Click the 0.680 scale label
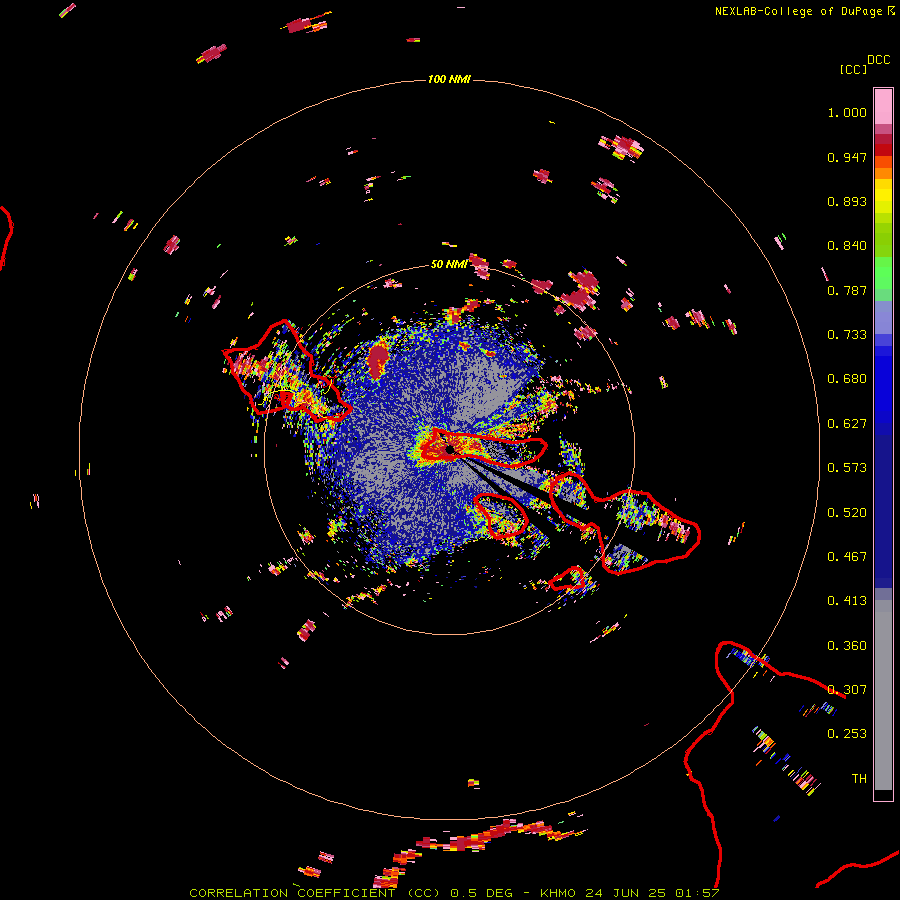The height and width of the screenshot is (900, 900). (x=847, y=379)
